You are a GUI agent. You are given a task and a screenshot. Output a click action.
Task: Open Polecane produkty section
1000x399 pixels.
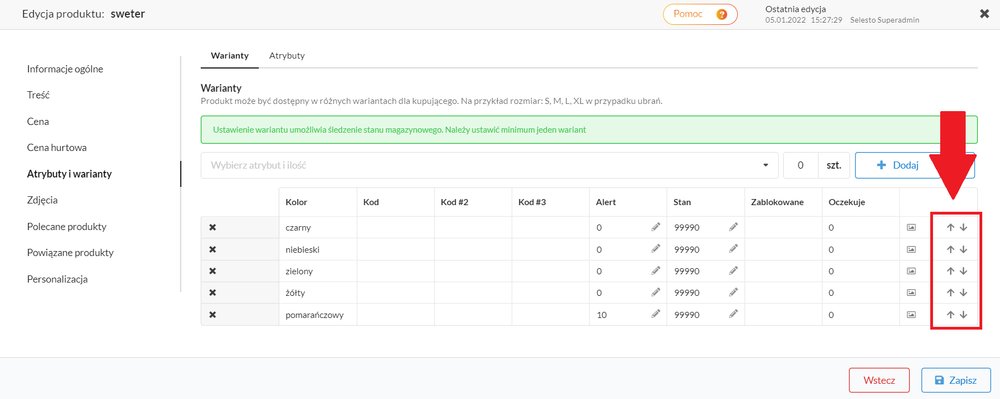coord(66,226)
